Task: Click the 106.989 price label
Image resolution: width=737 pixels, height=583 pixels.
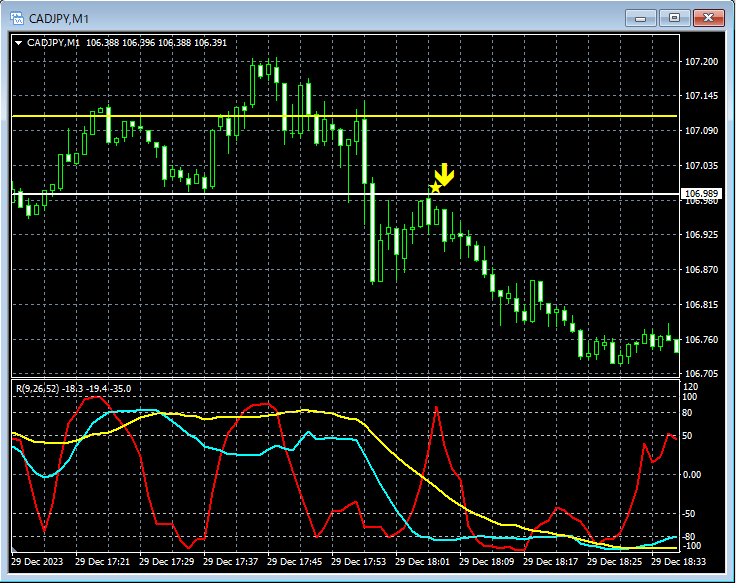Action: coord(701,193)
